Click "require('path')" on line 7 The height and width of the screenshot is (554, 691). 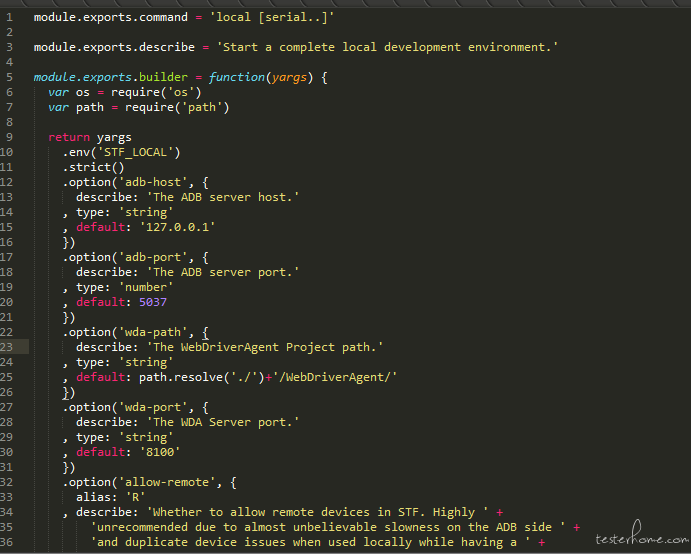click(177, 108)
